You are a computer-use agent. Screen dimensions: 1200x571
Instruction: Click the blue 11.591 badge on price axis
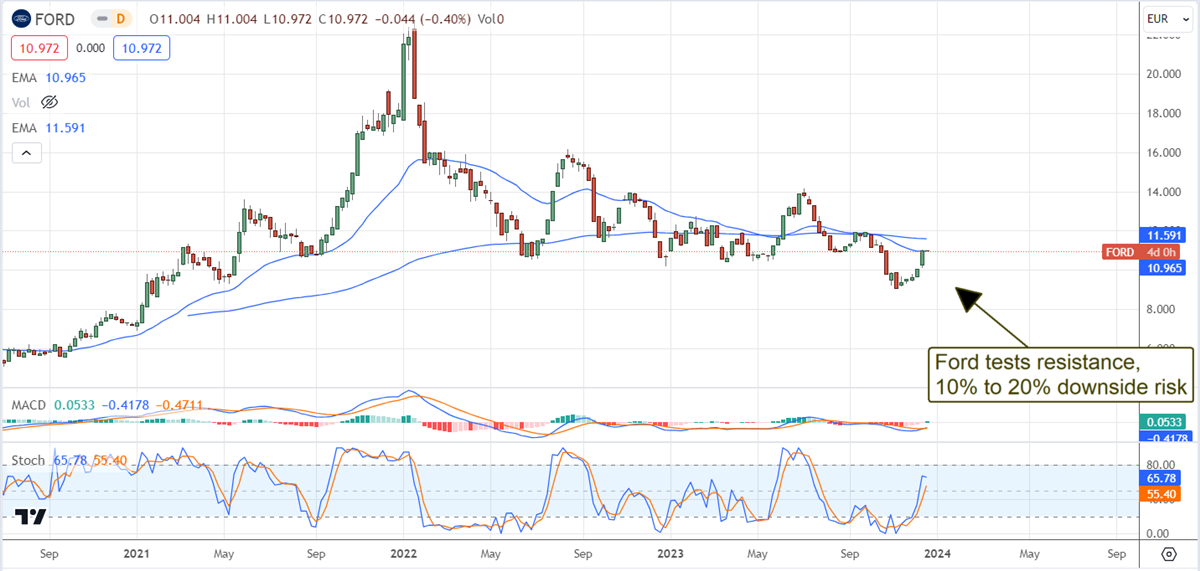(1164, 234)
